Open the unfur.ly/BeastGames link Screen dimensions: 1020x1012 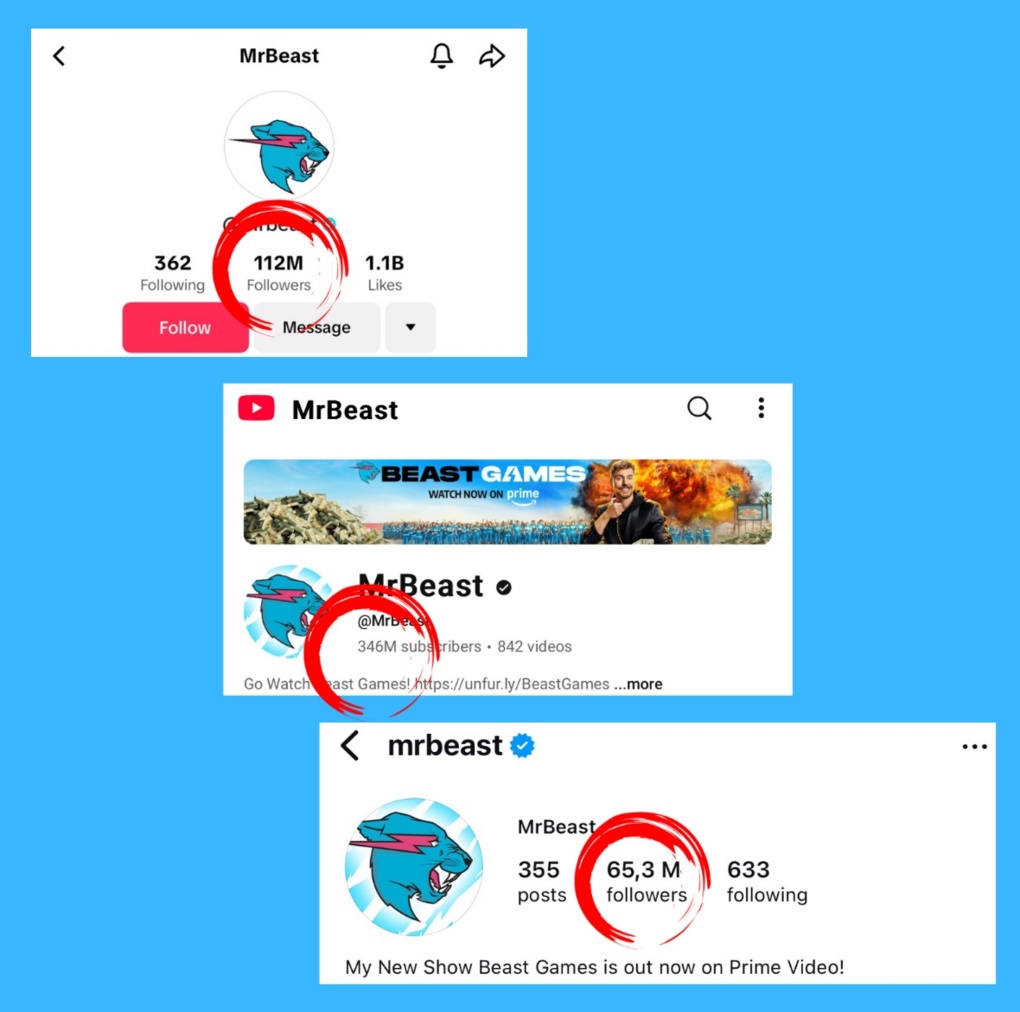tap(511, 684)
